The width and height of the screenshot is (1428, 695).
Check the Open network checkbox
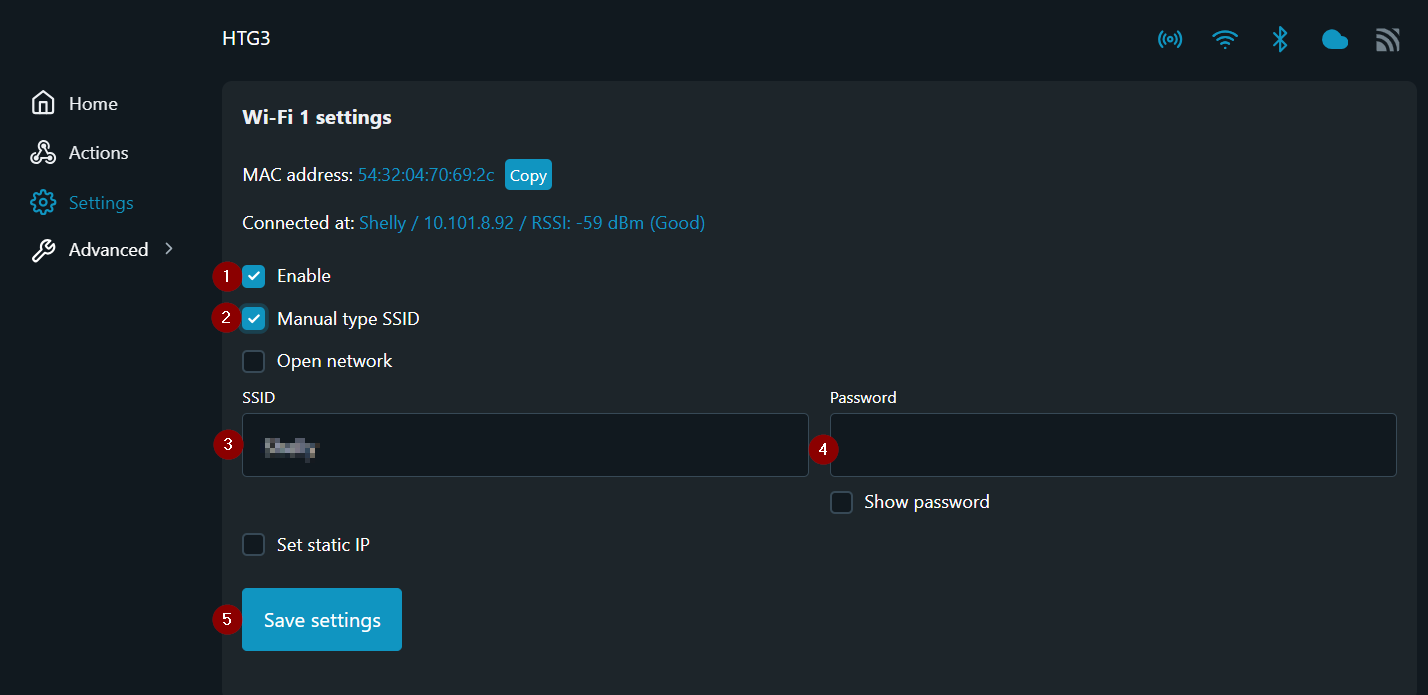click(254, 361)
